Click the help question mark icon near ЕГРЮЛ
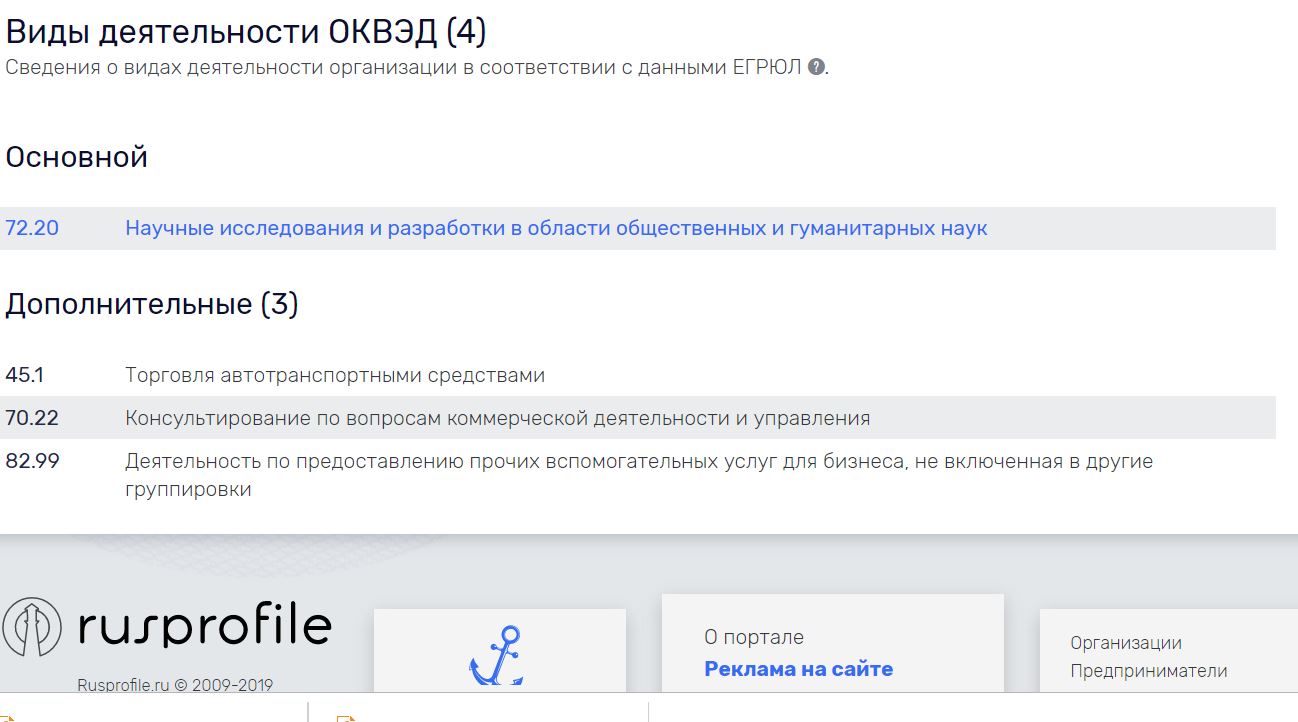This screenshot has width=1298, height=722. pyautogui.click(x=816, y=67)
